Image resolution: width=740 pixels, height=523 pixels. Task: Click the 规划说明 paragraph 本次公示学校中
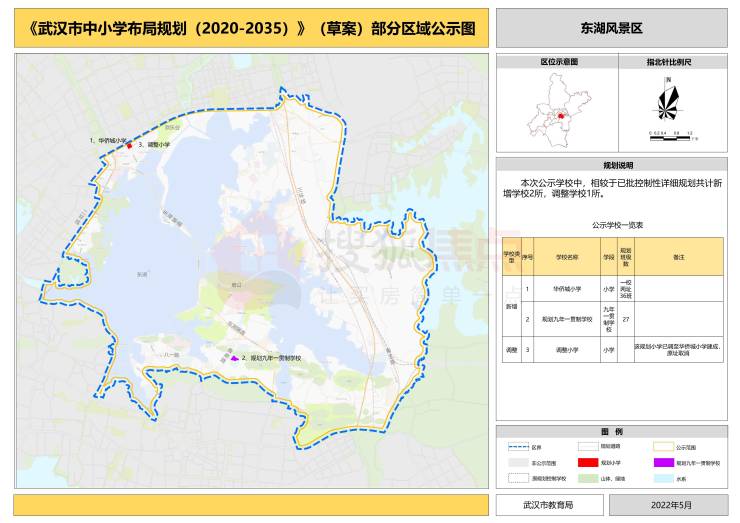click(613, 188)
